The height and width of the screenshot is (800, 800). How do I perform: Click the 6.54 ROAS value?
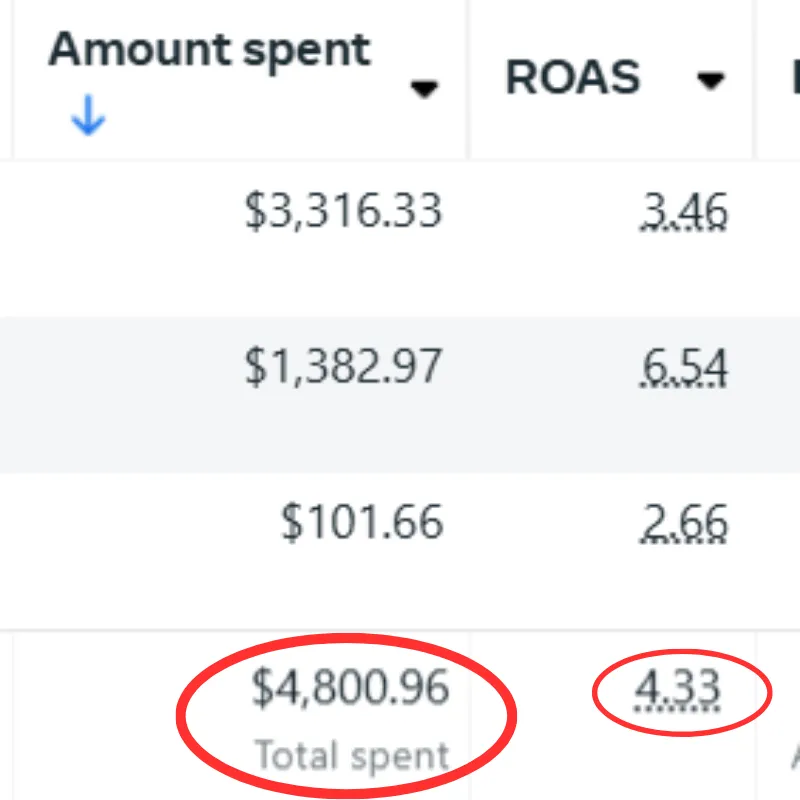[x=684, y=367]
